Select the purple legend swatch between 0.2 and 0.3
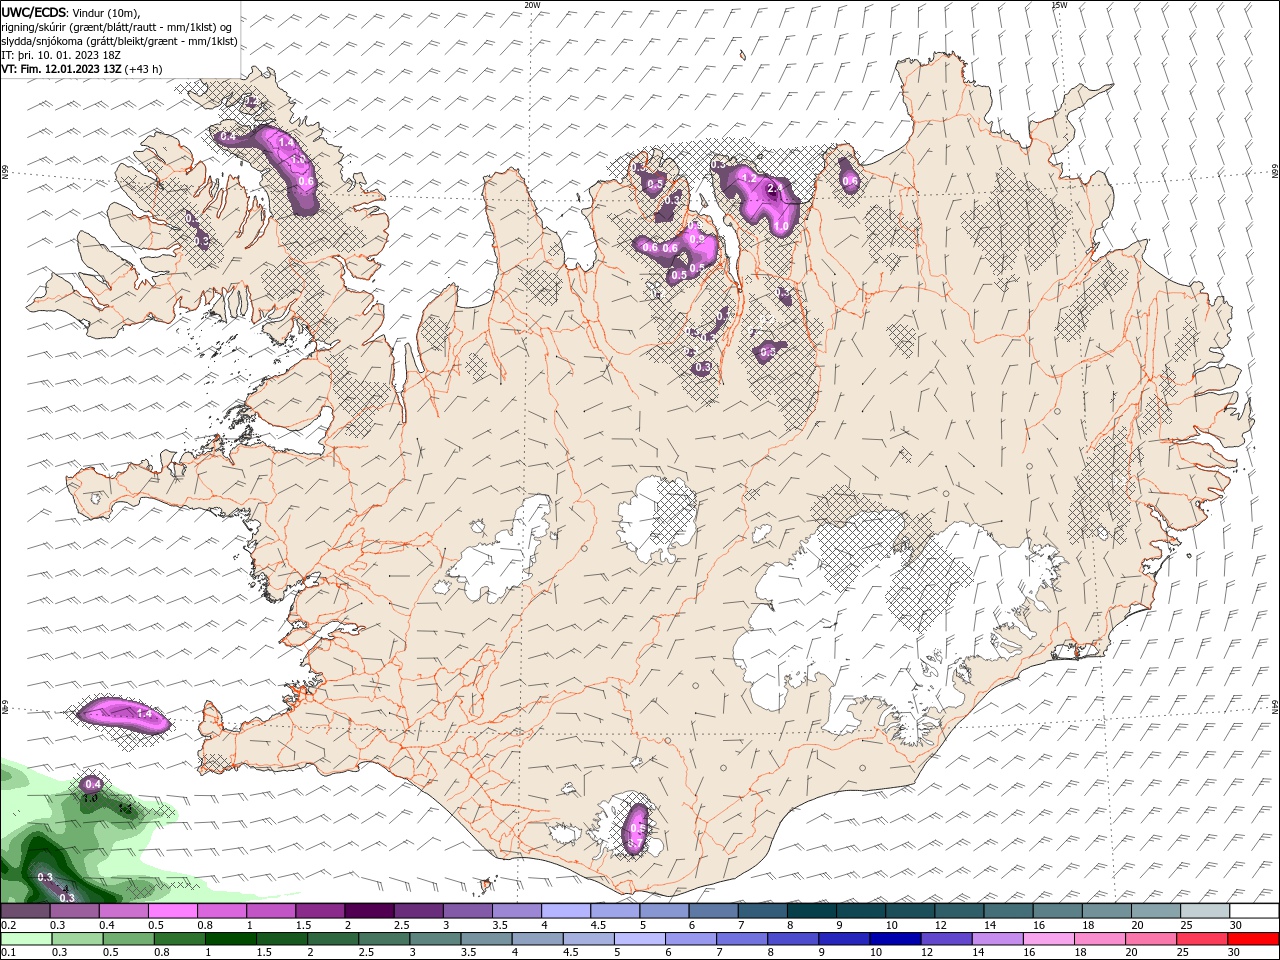The image size is (1280, 960). pyautogui.click(x=25, y=911)
